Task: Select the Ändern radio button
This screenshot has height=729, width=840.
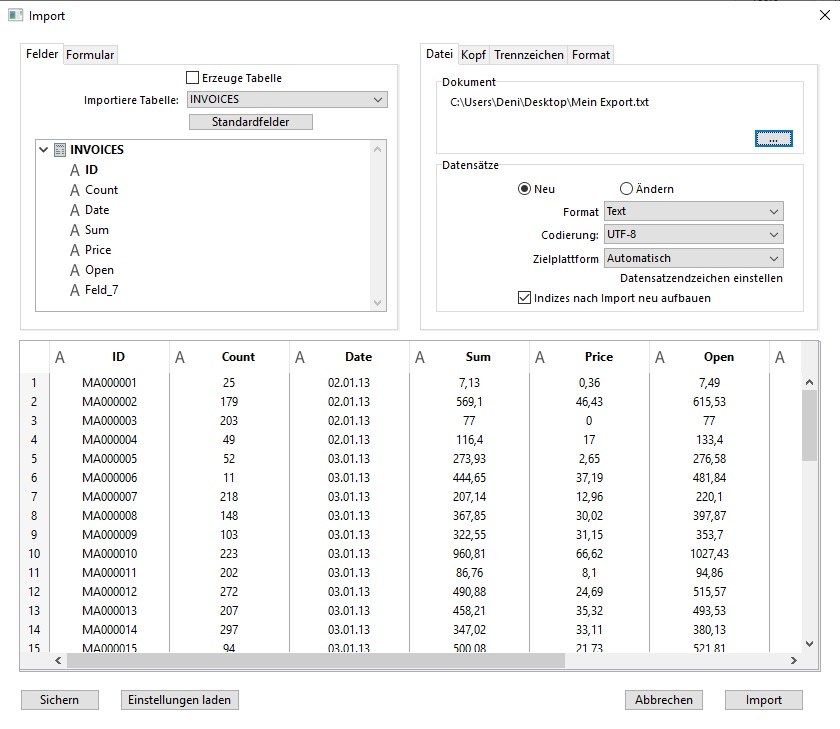Action: point(627,189)
